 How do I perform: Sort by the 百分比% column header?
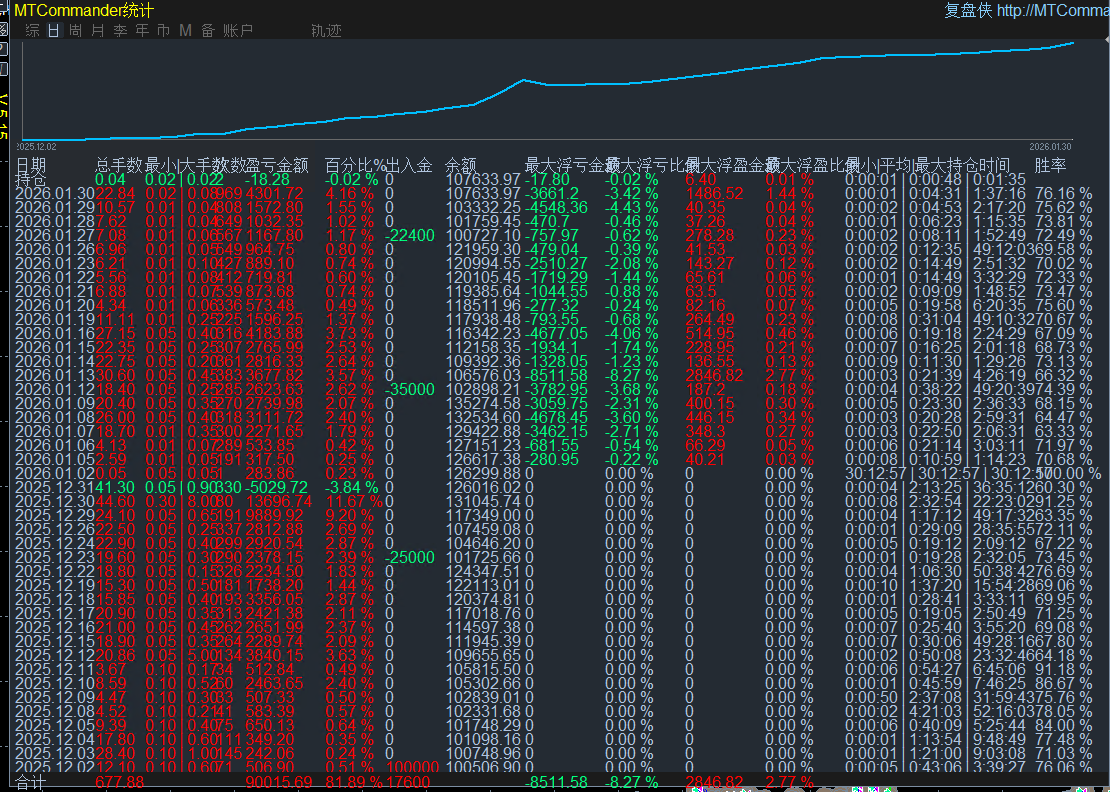click(x=355, y=165)
